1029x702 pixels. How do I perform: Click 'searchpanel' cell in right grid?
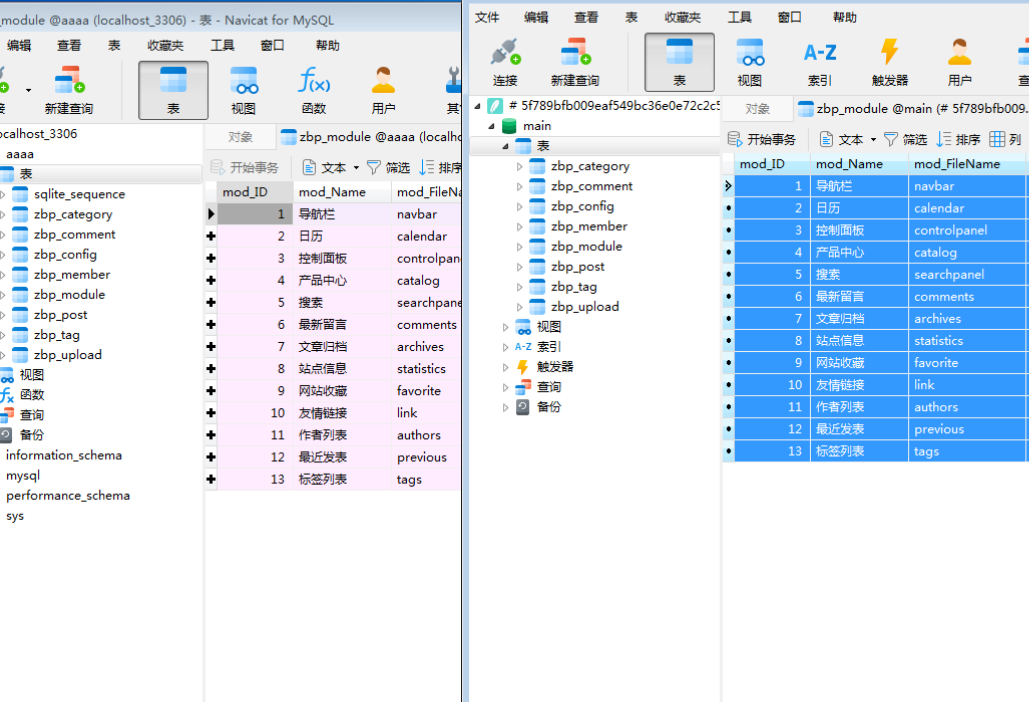pyautogui.click(x=967, y=274)
